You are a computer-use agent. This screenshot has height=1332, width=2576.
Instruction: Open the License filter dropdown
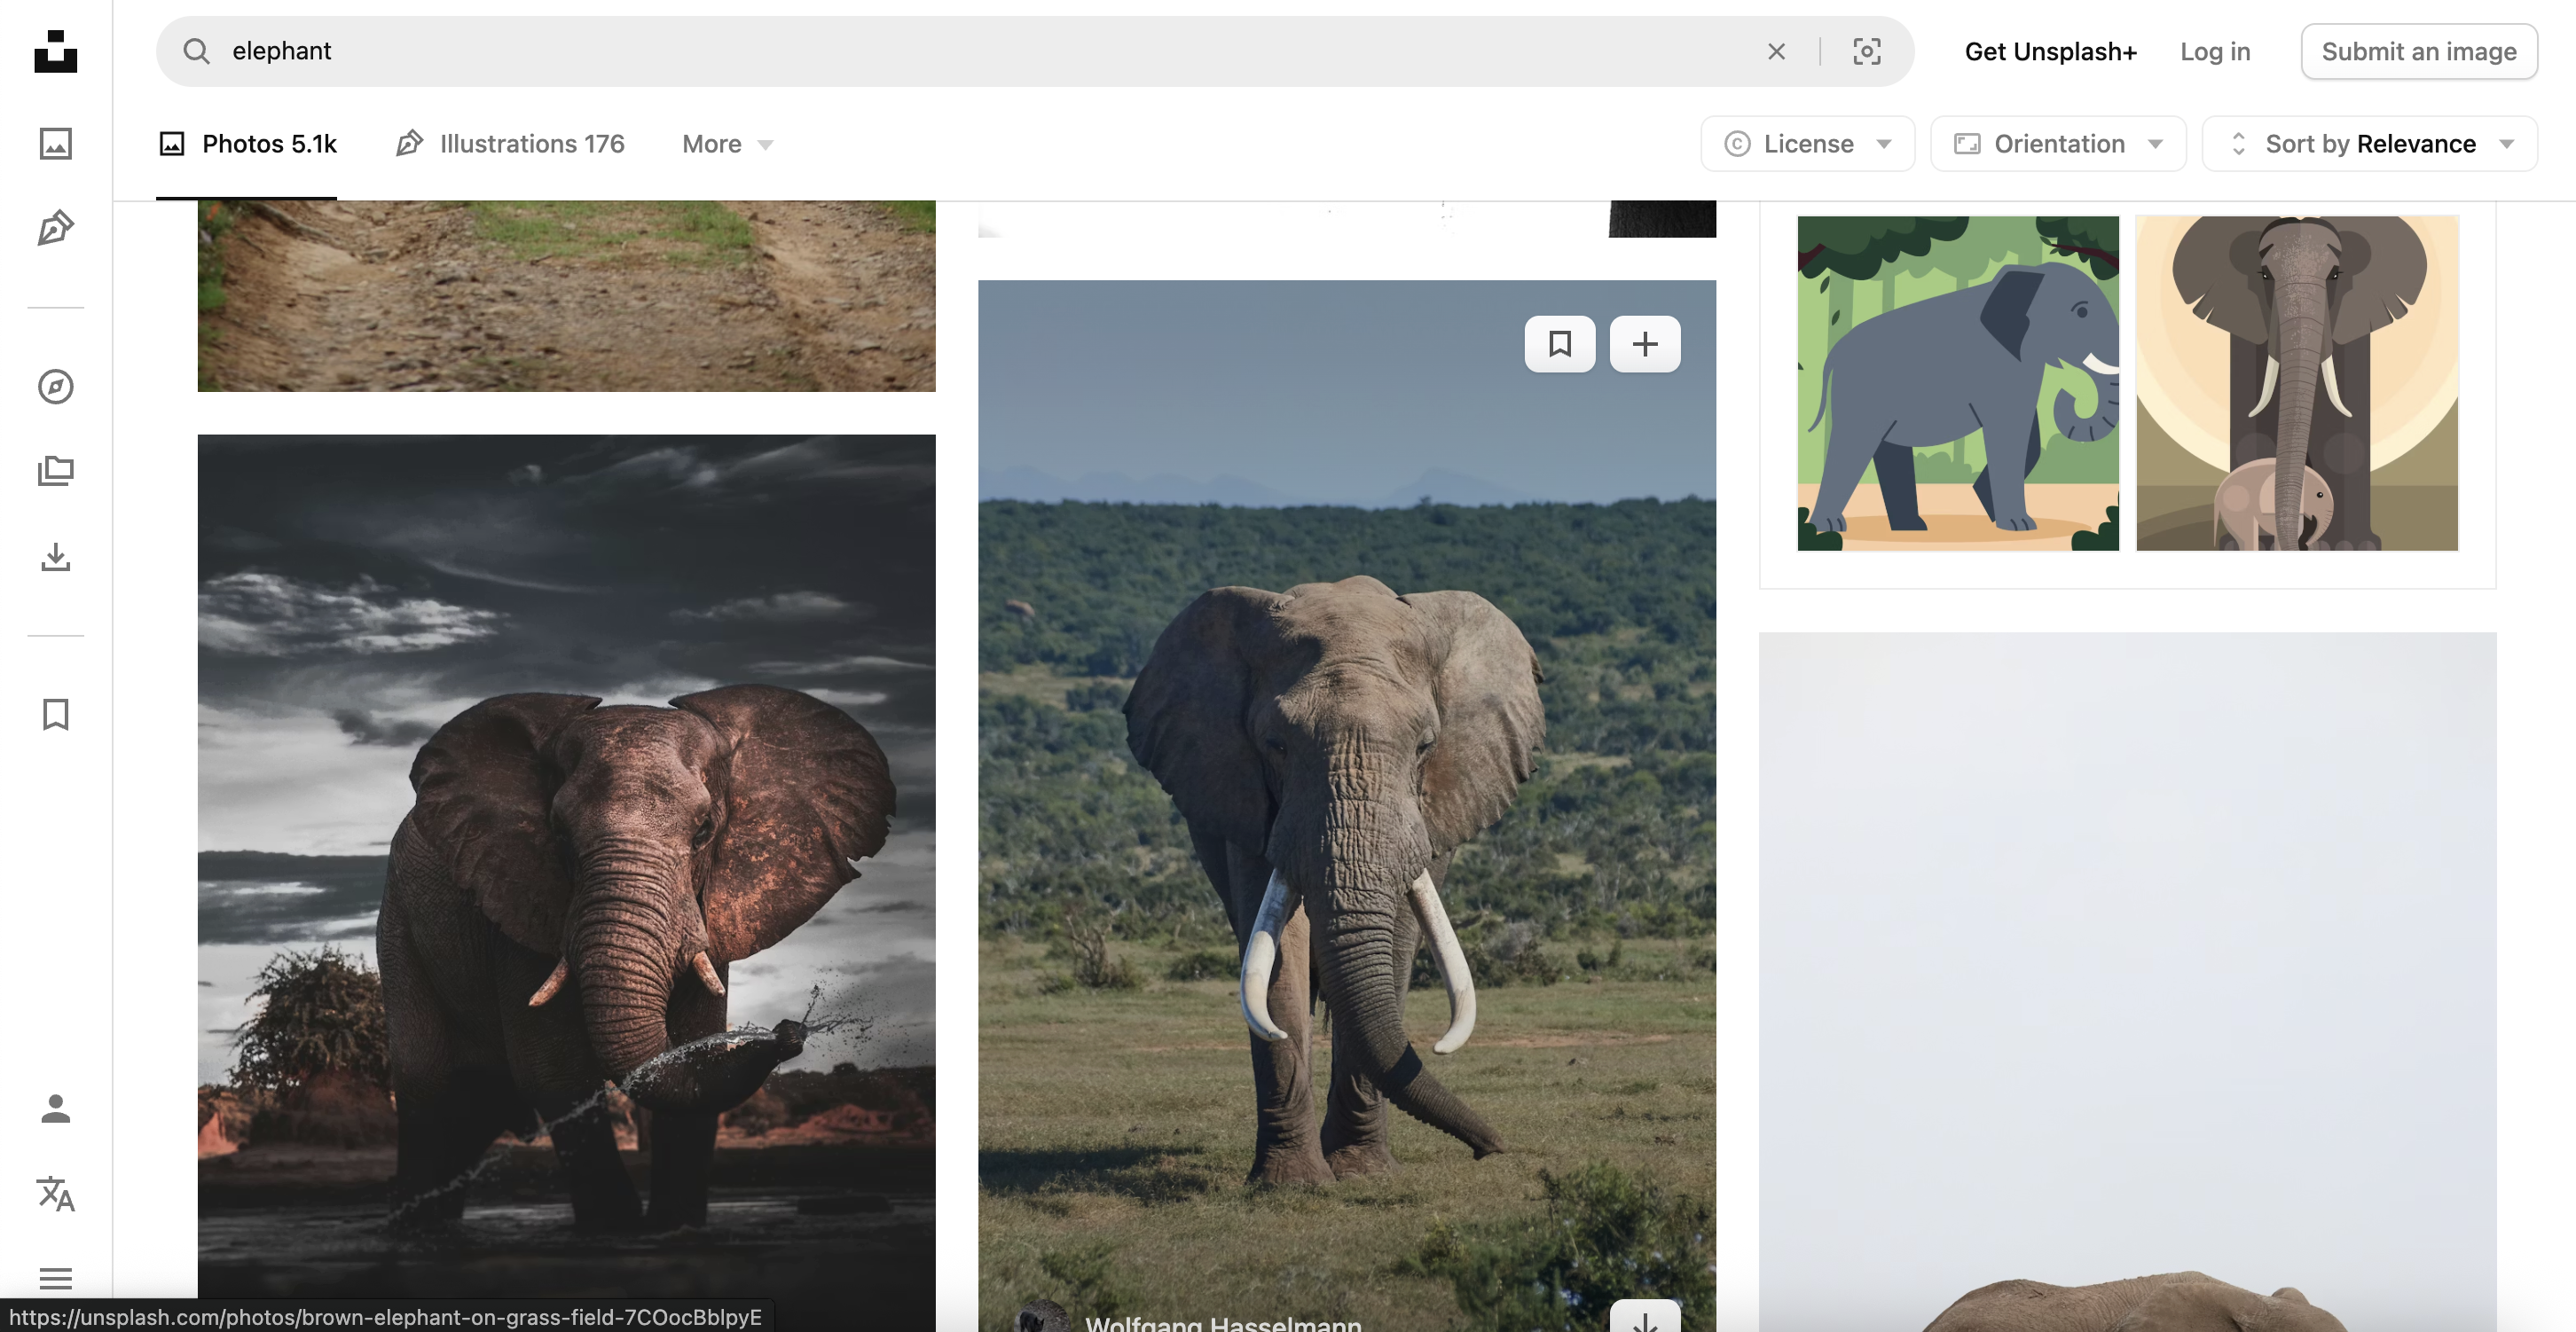tap(1808, 144)
